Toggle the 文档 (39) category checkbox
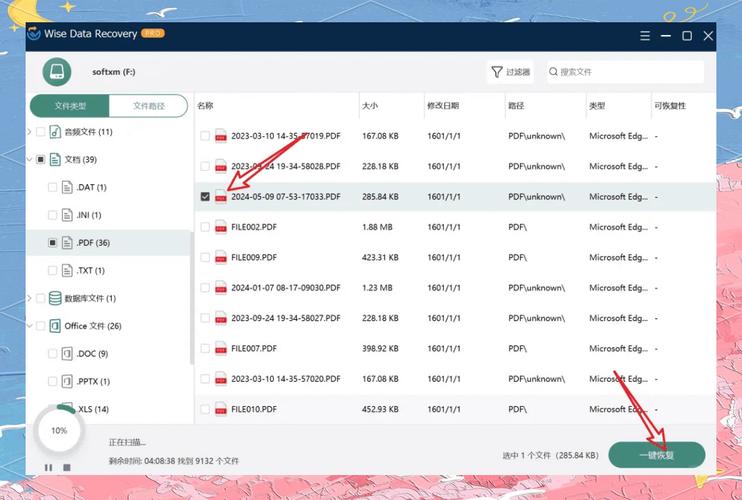Screen dimensions: 742x500 (x=41, y=159)
